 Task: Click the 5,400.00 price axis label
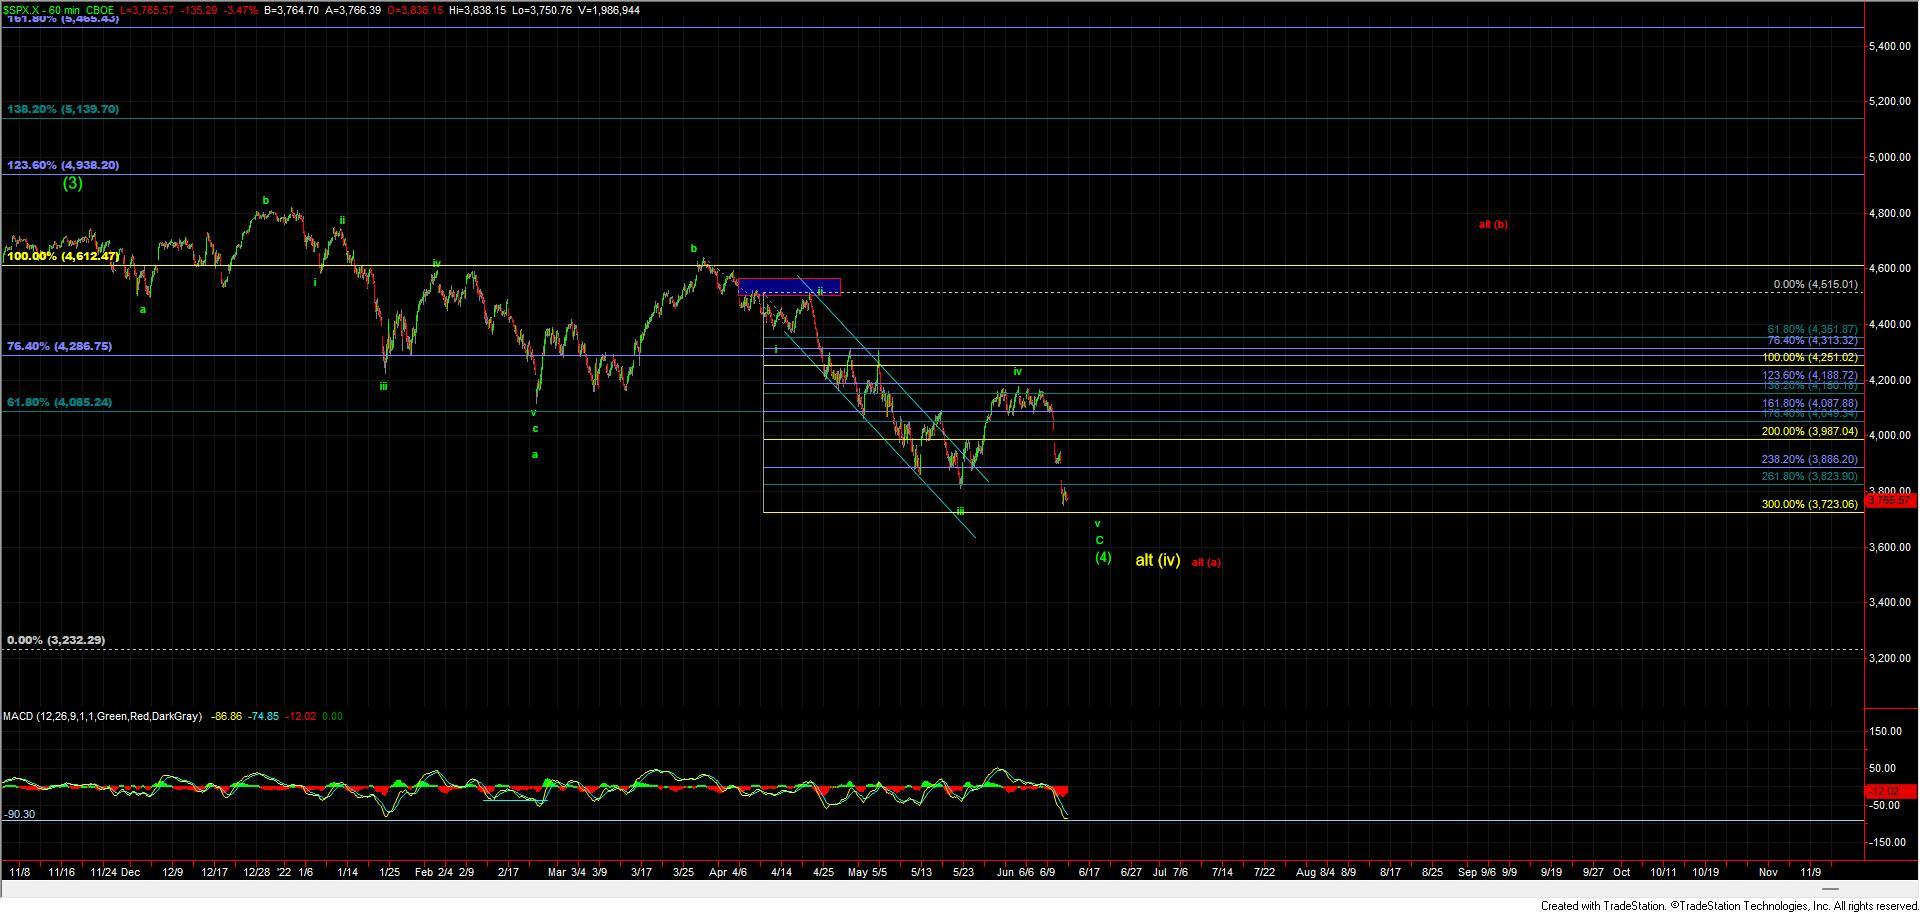click(1890, 46)
